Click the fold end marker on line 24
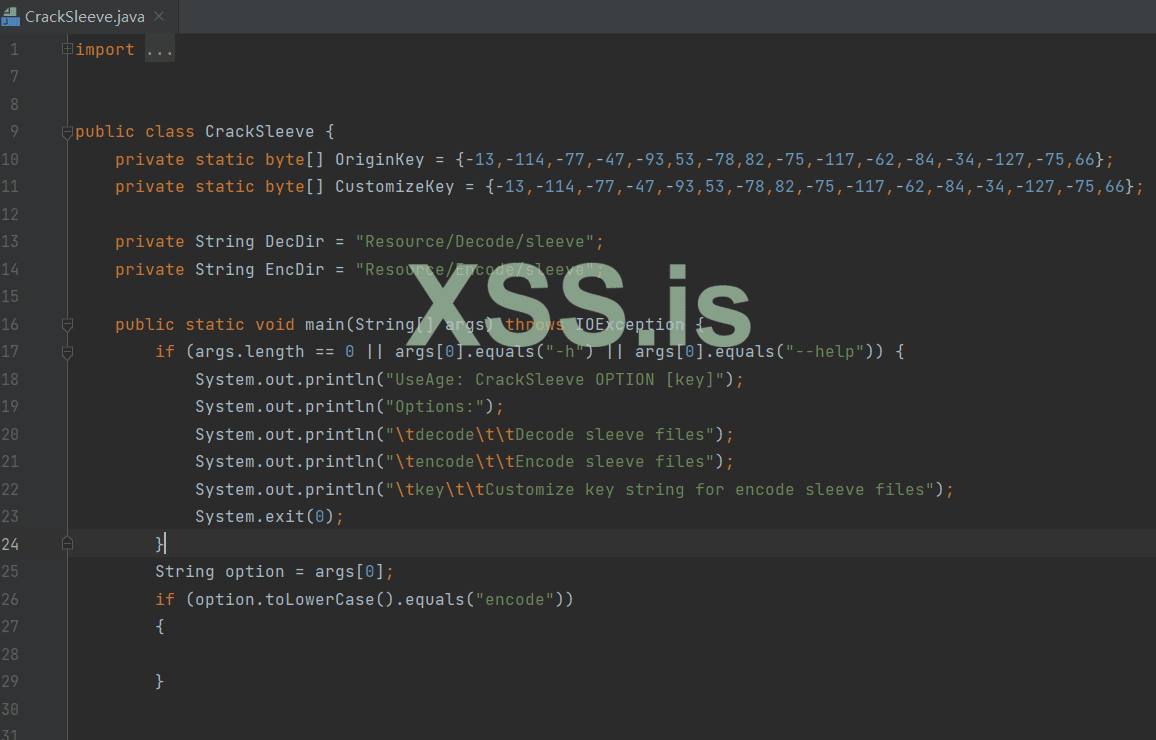This screenshot has width=1156, height=740. coord(67,544)
